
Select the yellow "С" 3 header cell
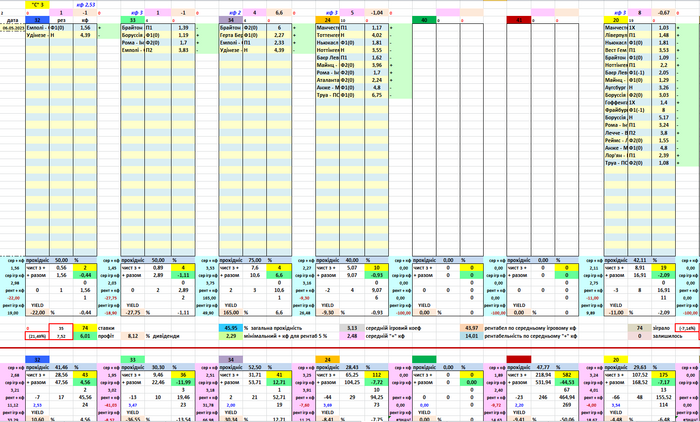[38, 5]
